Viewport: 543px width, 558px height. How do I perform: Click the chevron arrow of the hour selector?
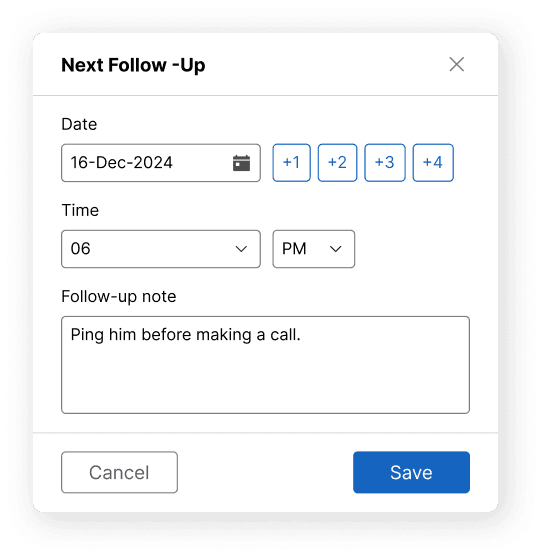coord(241,249)
